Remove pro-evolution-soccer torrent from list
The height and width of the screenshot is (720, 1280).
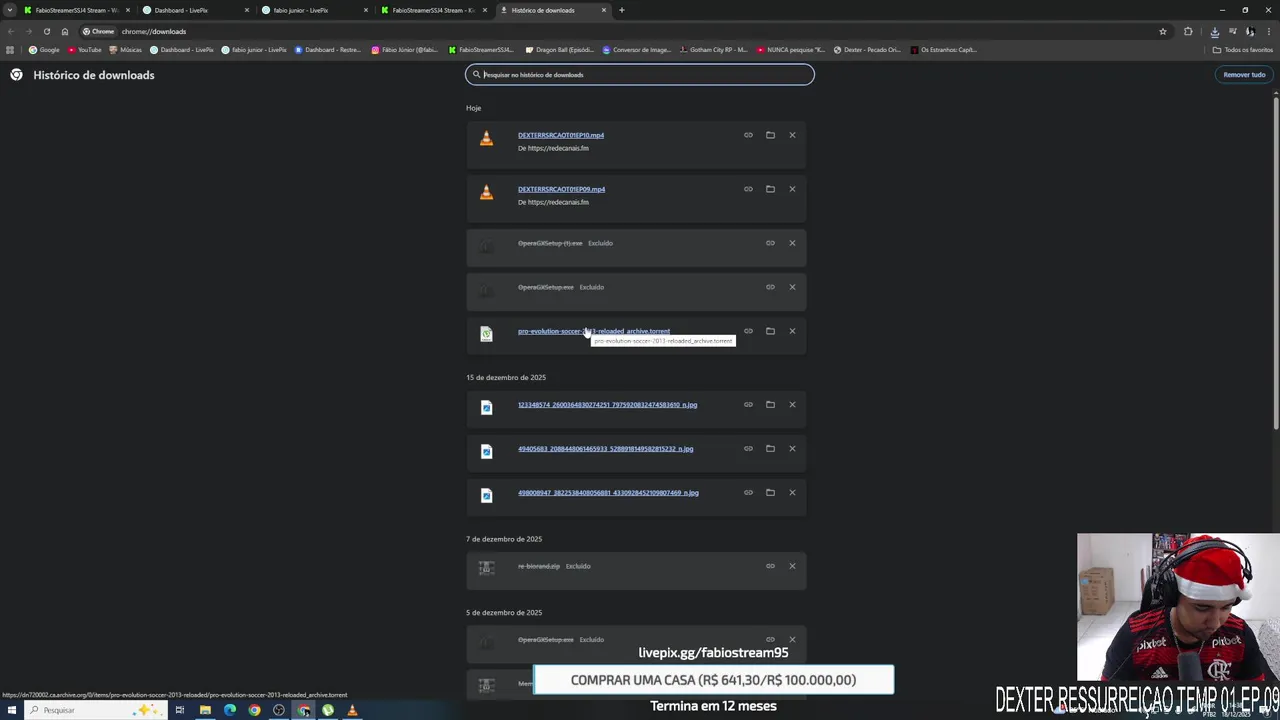pyautogui.click(x=792, y=331)
